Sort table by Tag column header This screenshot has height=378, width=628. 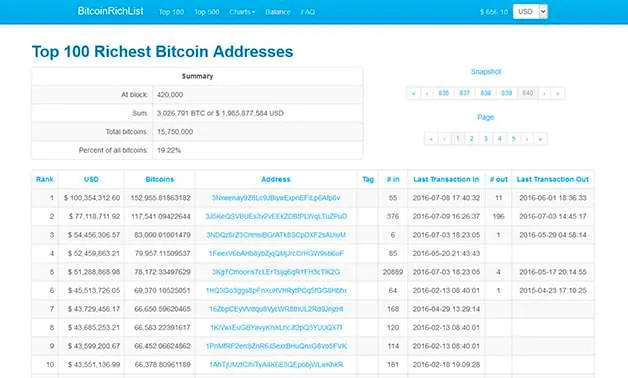(x=368, y=179)
